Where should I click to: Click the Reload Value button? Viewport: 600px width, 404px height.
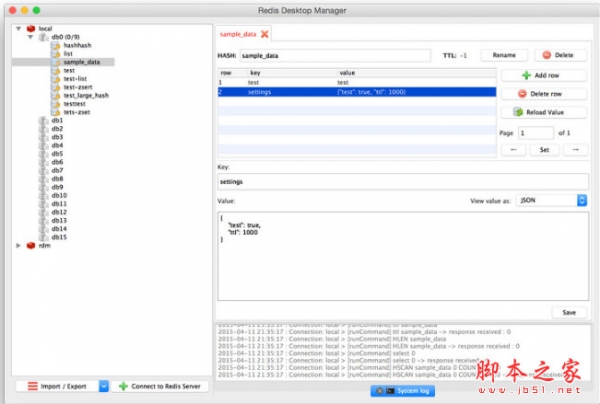click(543, 112)
